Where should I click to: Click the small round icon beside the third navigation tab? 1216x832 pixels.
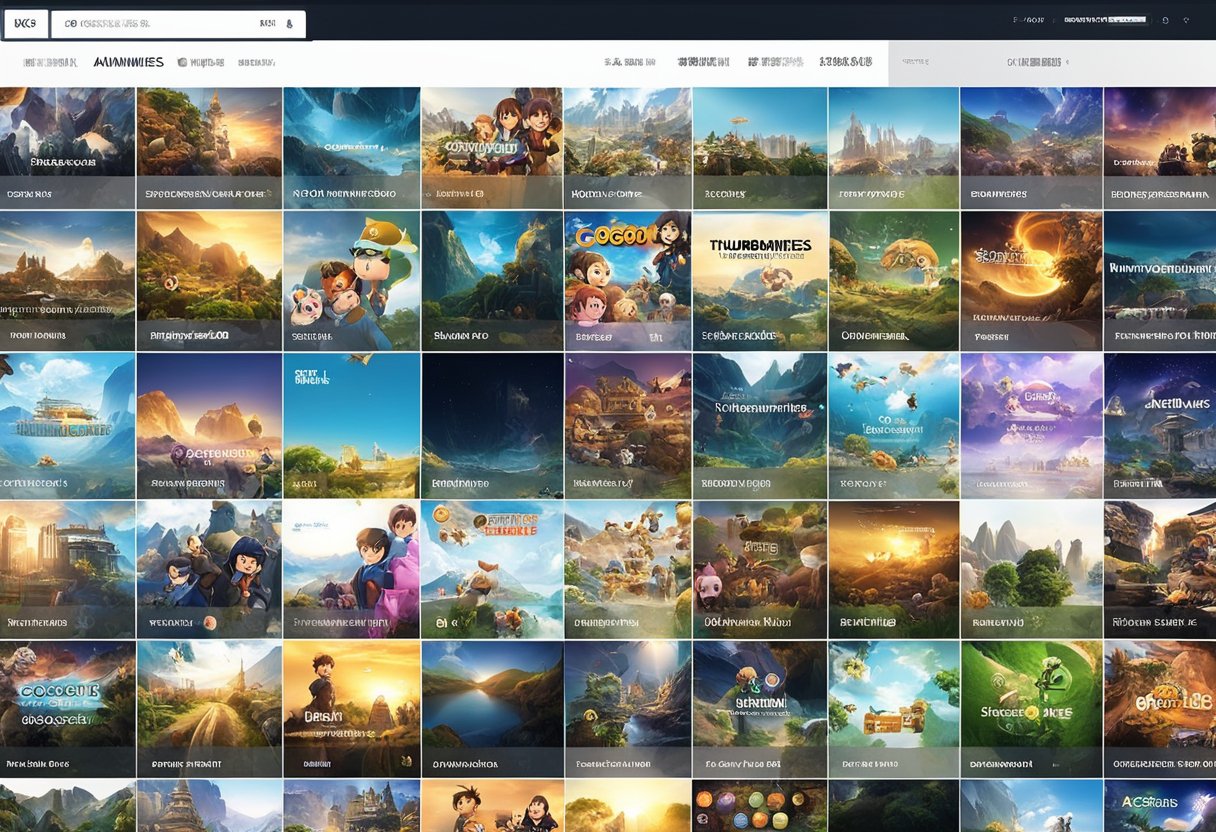click(182, 62)
